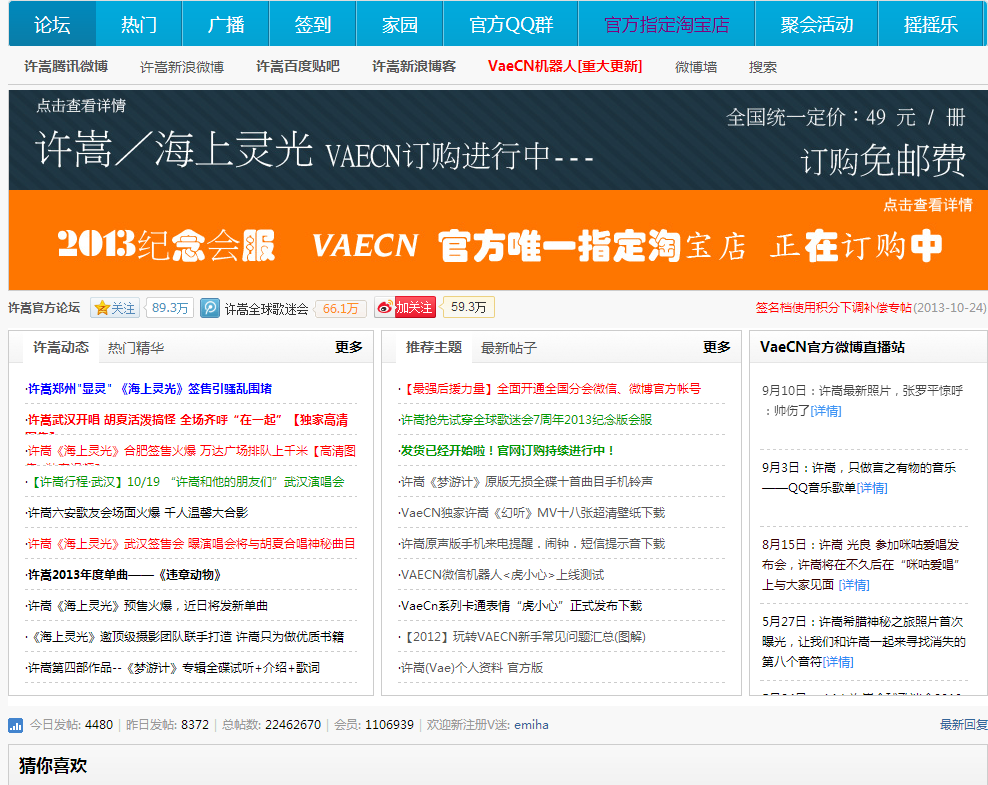Open the 官方QQ群 navigation tab
Viewport: 988px width, 785px height.
coord(511,24)
